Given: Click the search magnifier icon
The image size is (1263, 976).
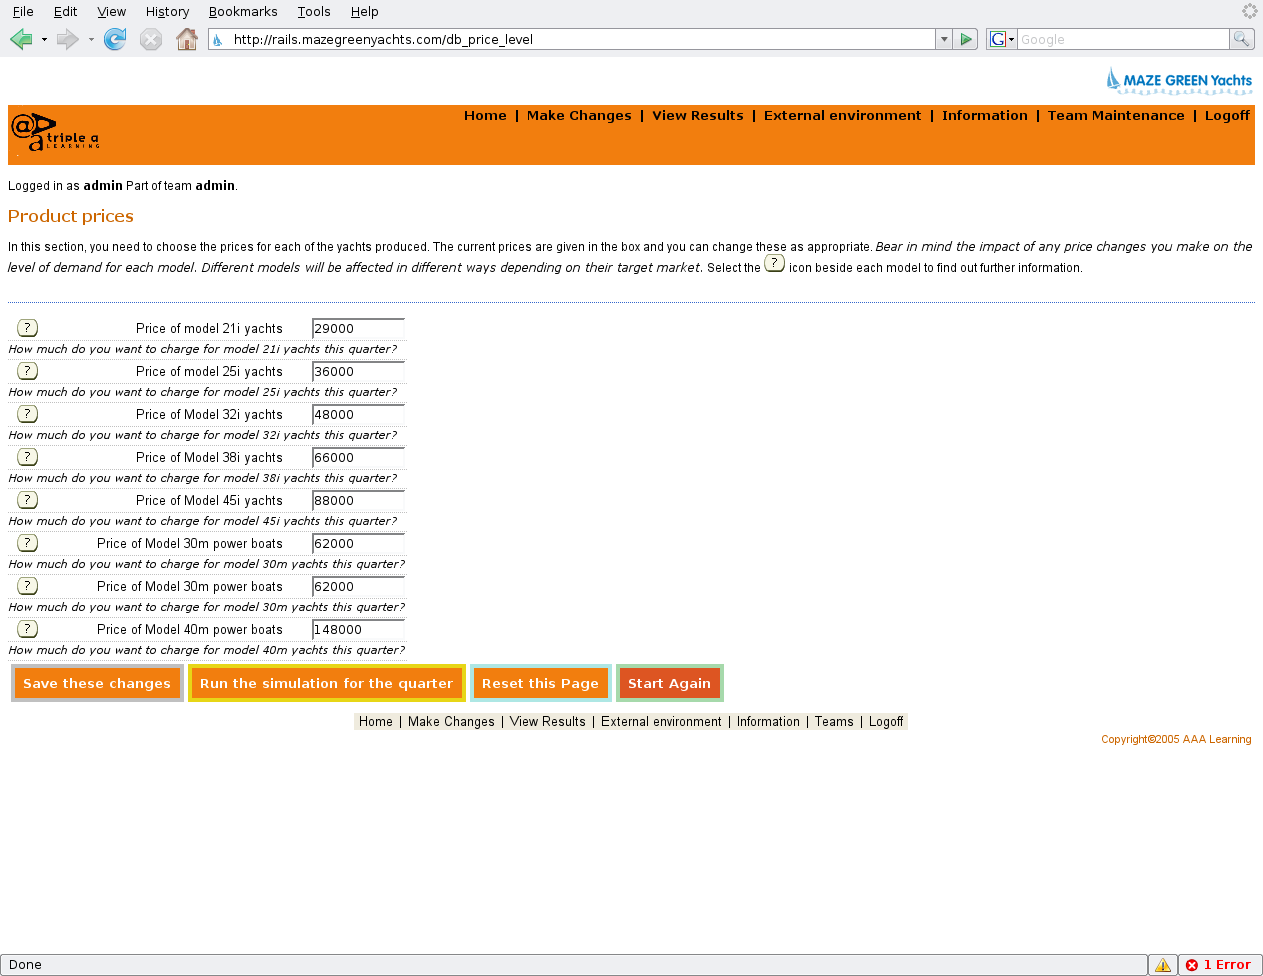Looking at the screenshot, I should click(1241, 39).
